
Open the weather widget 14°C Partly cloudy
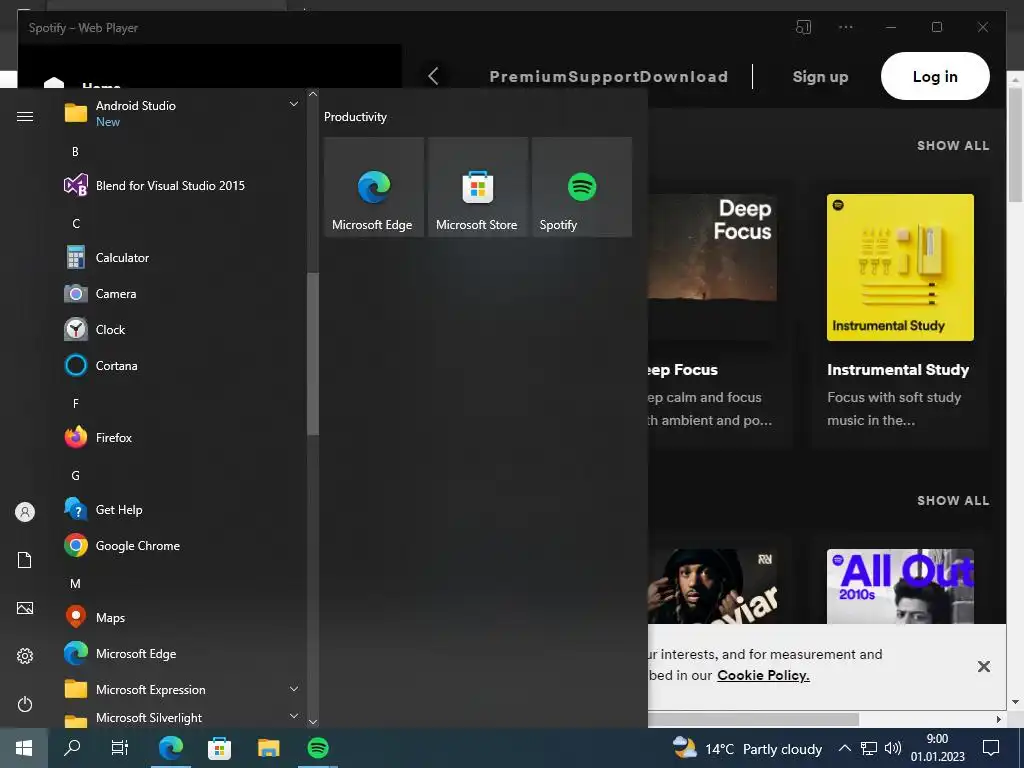tap(747, 748)
